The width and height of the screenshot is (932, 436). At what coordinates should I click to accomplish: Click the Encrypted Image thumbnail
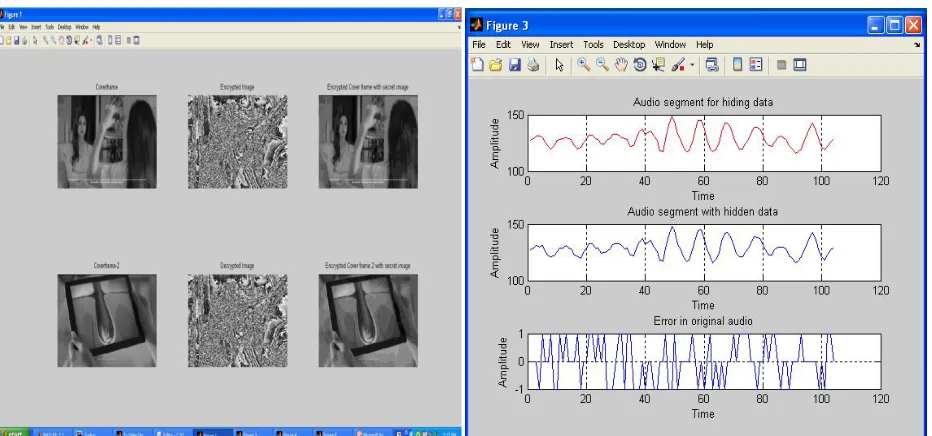(238, 141)
